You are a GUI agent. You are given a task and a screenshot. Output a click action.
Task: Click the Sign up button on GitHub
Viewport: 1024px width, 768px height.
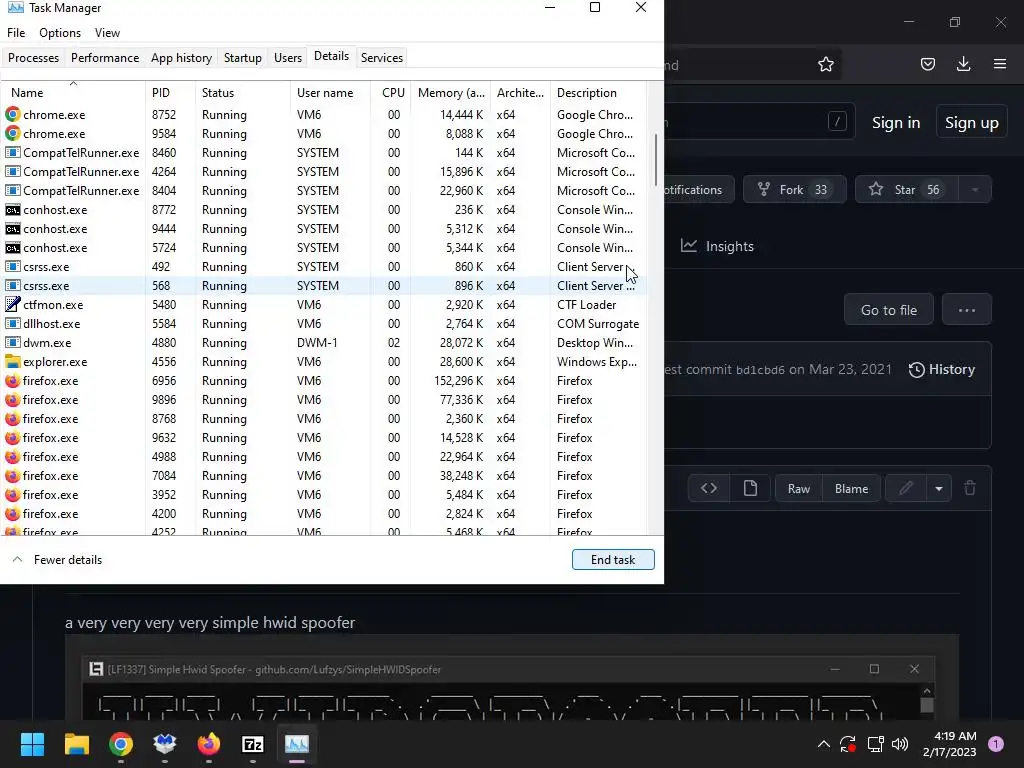971,122
